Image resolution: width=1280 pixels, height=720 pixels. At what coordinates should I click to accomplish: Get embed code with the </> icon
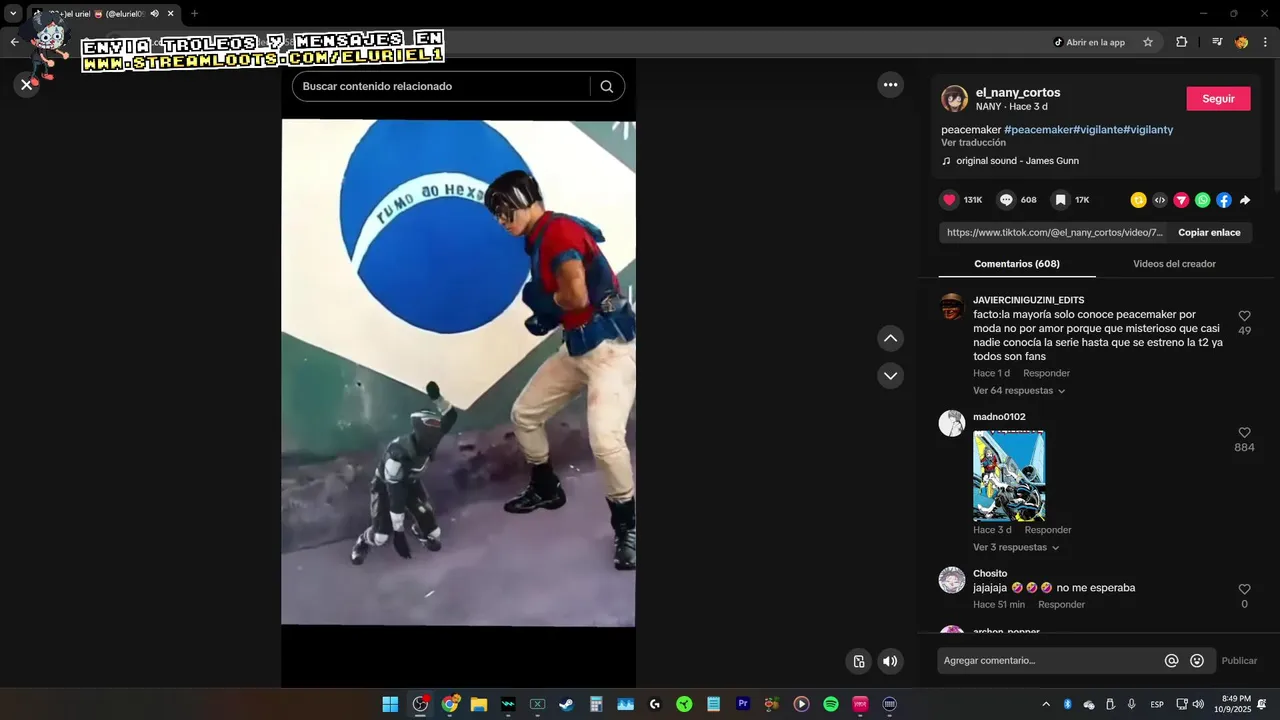pos(1160,200)
